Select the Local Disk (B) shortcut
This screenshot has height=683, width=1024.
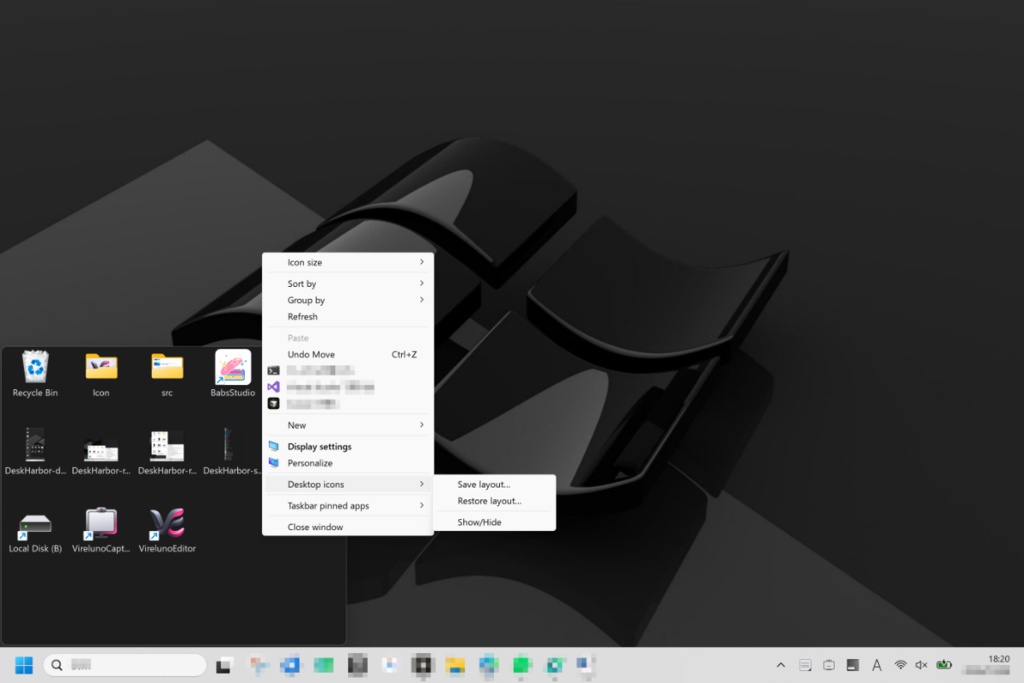[35, 530]
